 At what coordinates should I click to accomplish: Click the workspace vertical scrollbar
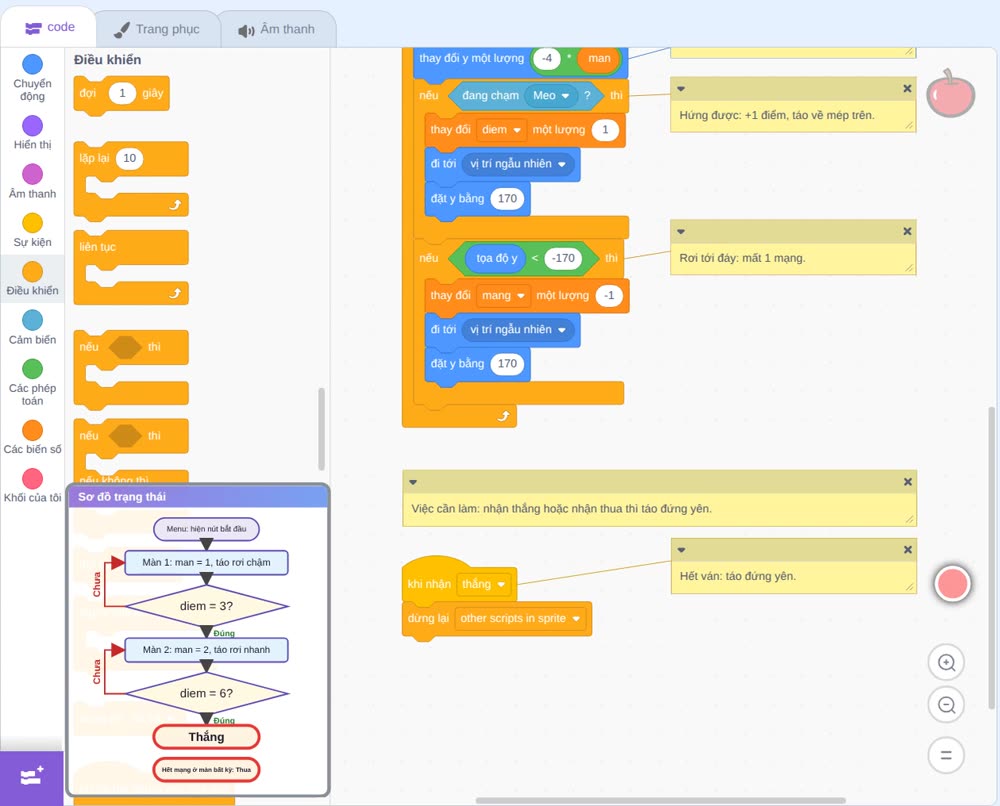[992, 557]
